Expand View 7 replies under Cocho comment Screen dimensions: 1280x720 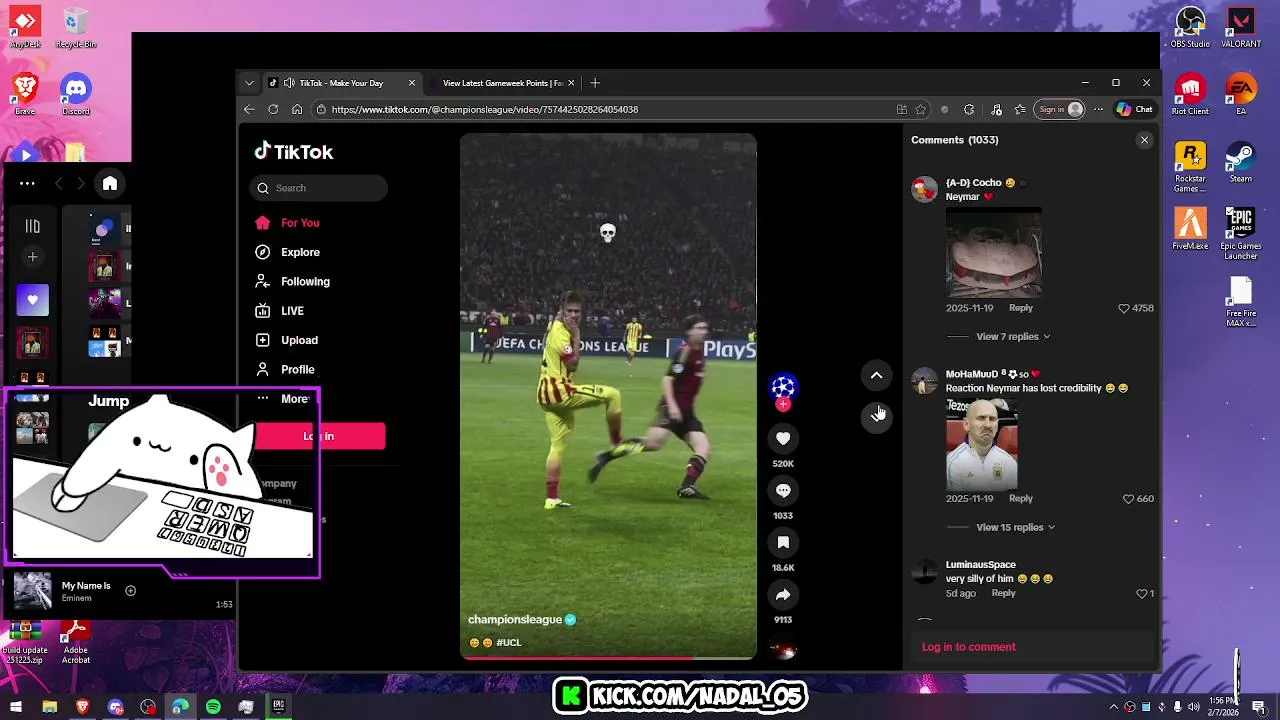1013,337
